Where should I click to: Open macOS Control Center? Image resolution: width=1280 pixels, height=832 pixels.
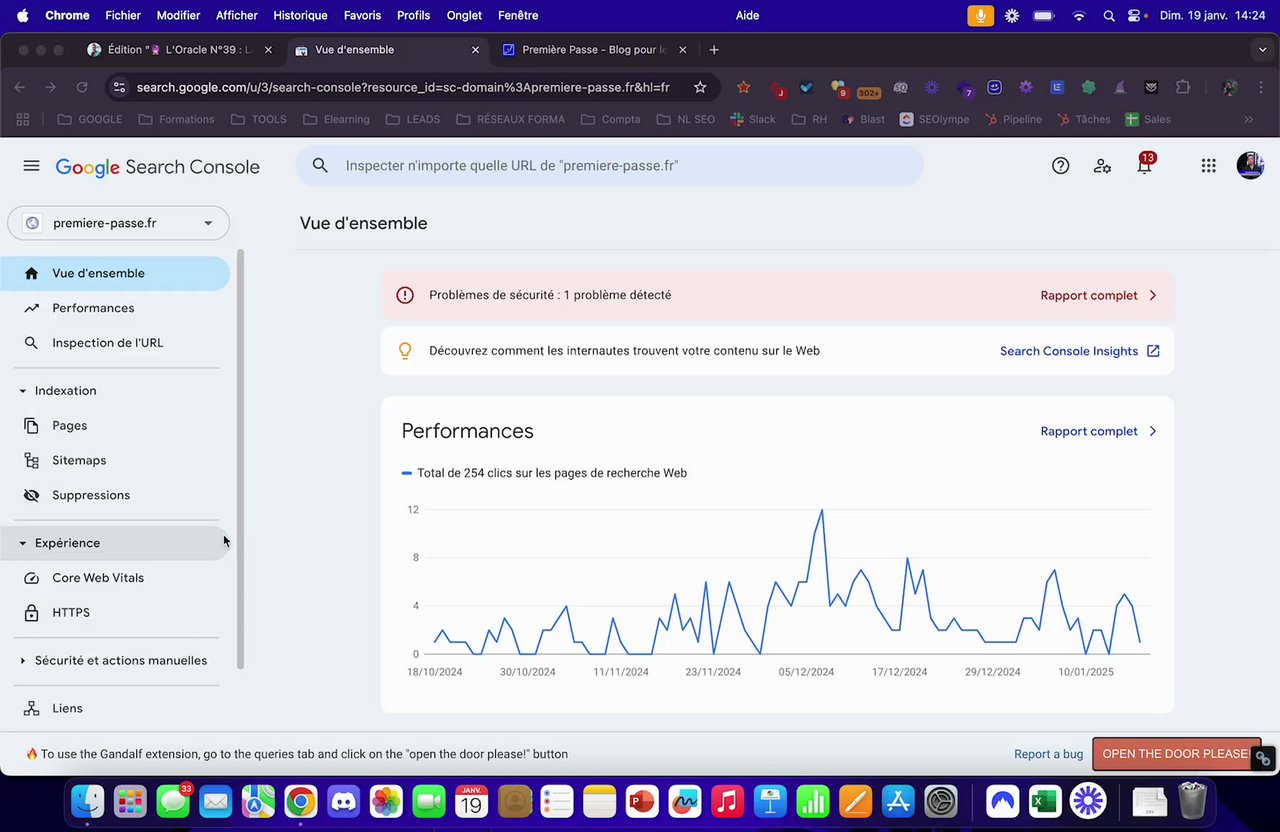pos(1135,16)
